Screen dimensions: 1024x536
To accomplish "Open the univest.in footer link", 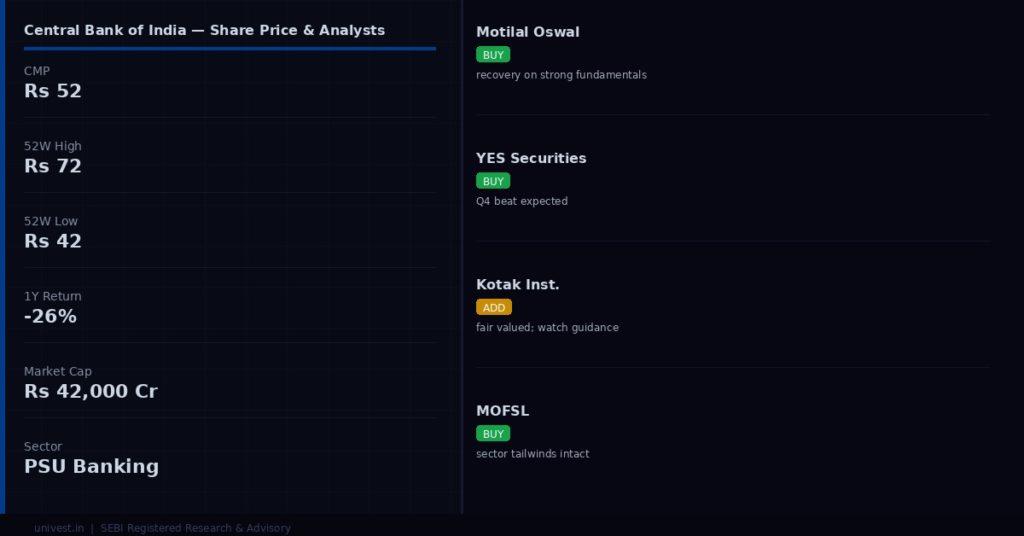I will 59,528.
